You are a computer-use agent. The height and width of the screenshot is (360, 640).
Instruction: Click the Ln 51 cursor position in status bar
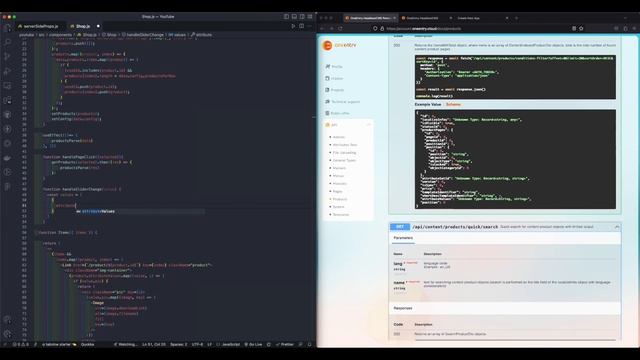point(154,344)
